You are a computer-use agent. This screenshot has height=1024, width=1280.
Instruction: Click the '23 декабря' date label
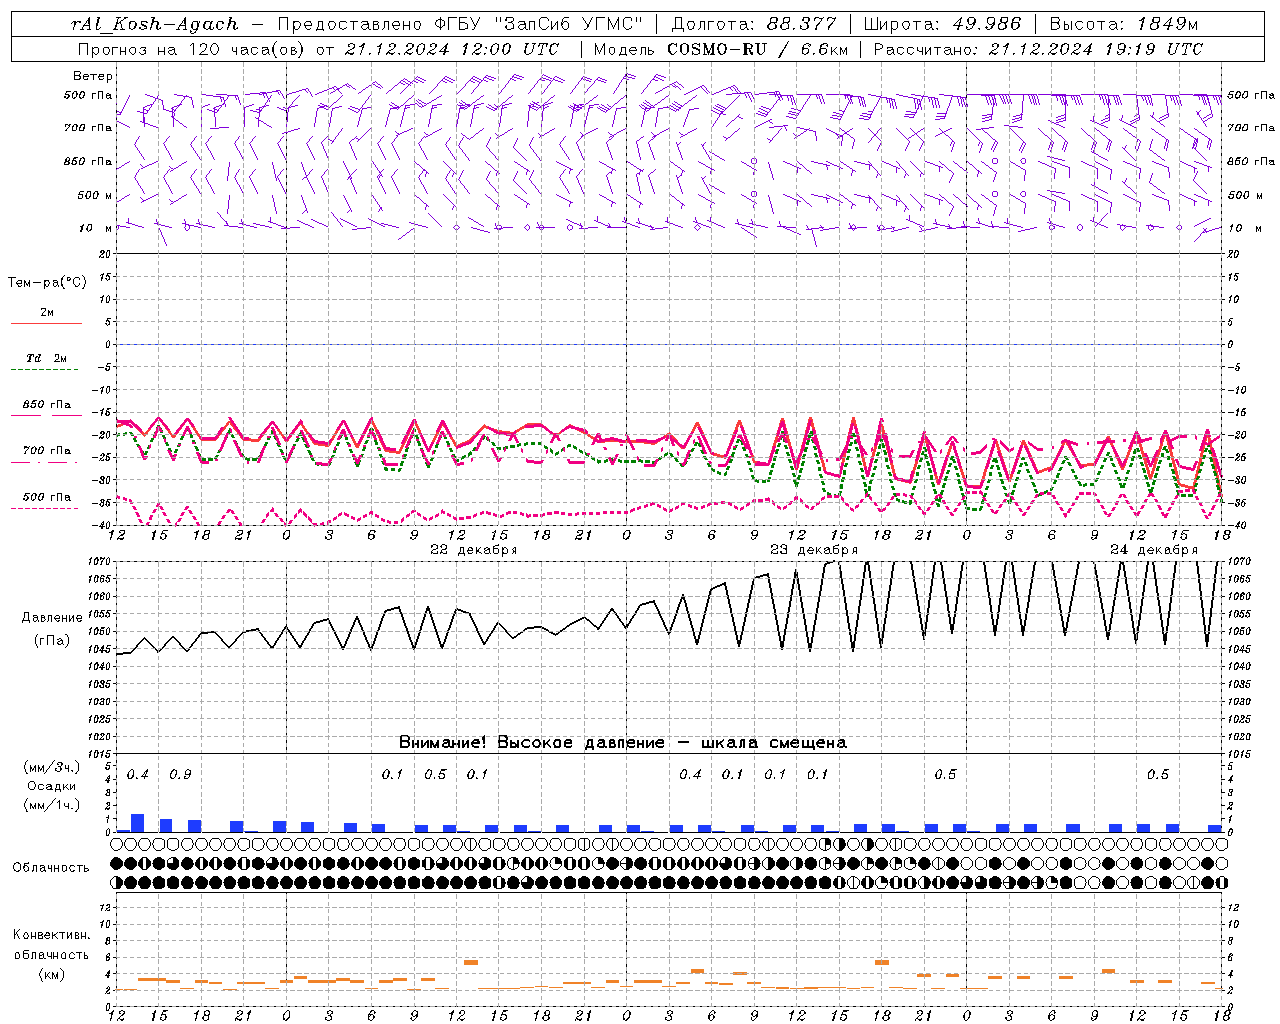tap(813, 550)
